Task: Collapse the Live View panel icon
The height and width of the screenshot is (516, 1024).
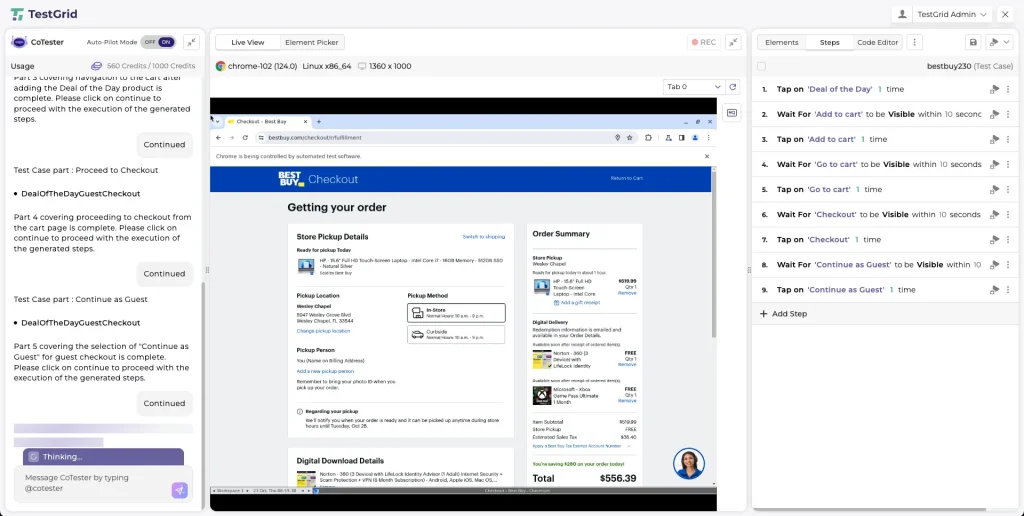Action: pyautogui.click(x=733, y=42)
